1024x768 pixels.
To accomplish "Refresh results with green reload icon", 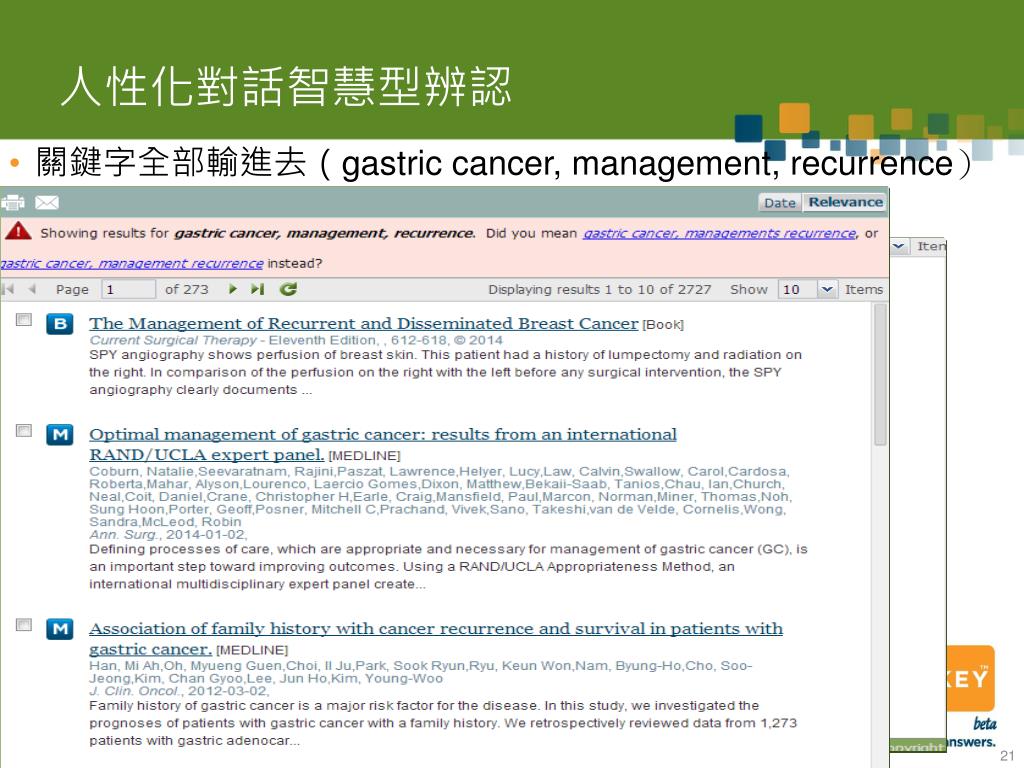I will point(288,289).
